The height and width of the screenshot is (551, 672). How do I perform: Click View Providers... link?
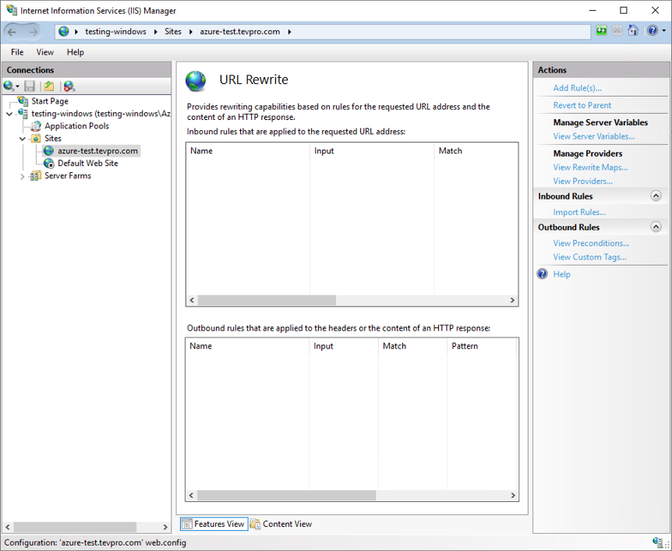(x=582, y=181)
